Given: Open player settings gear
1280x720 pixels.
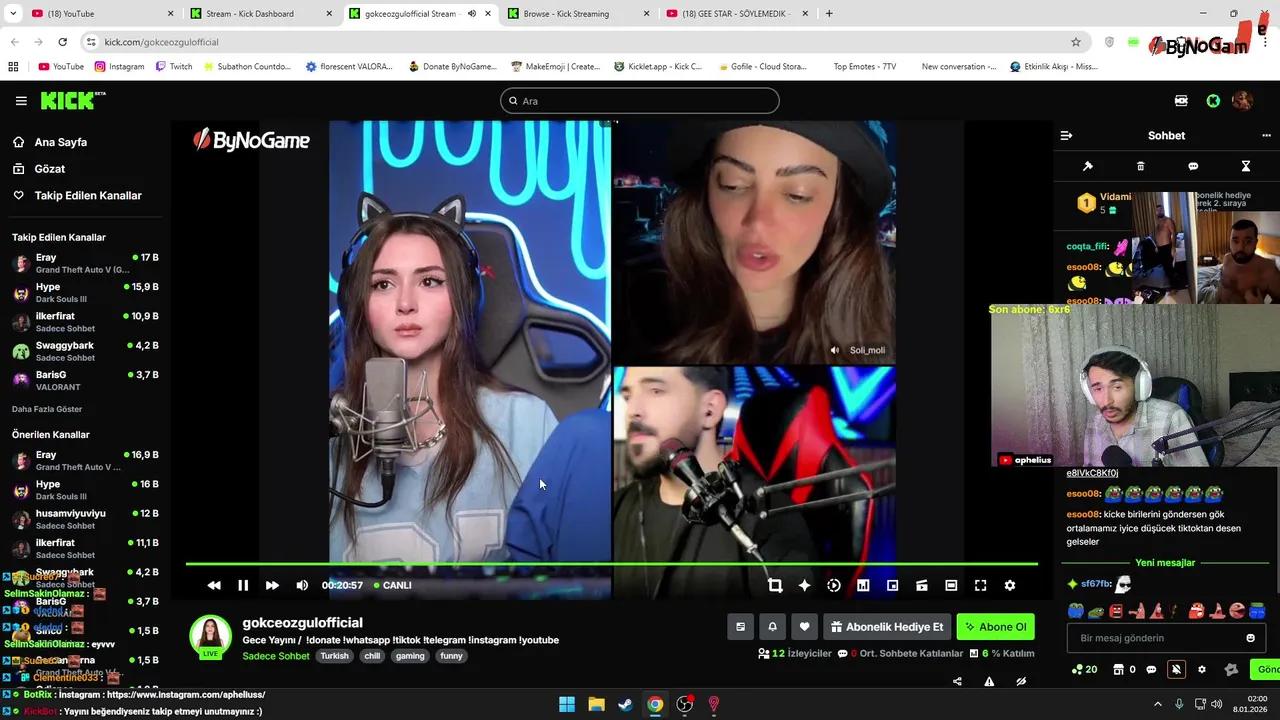Looking at the screenshot, I should pyautogui.click(x=1010, y=585).
